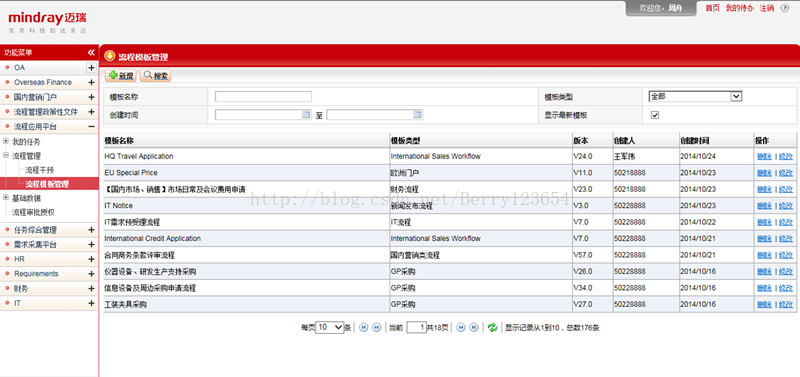Viewport: 800px width, 377px height.
Task: Click the 搜索 search button
Action: pos(156,76)
